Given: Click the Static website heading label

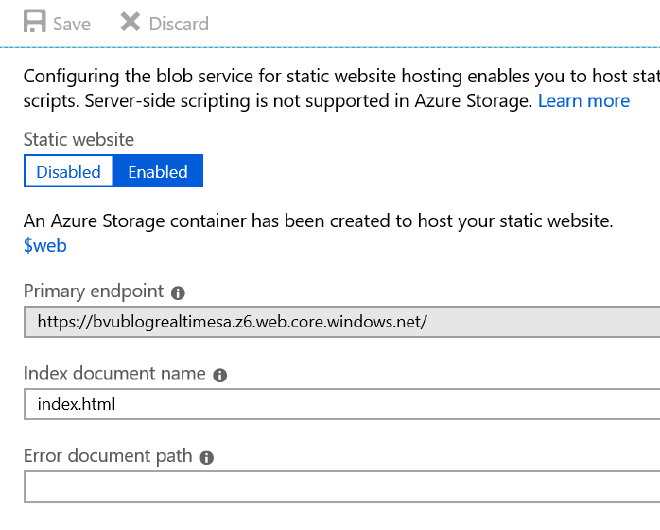Looking at the screenshot, I should pyautogui.click(x=78, y=140).
